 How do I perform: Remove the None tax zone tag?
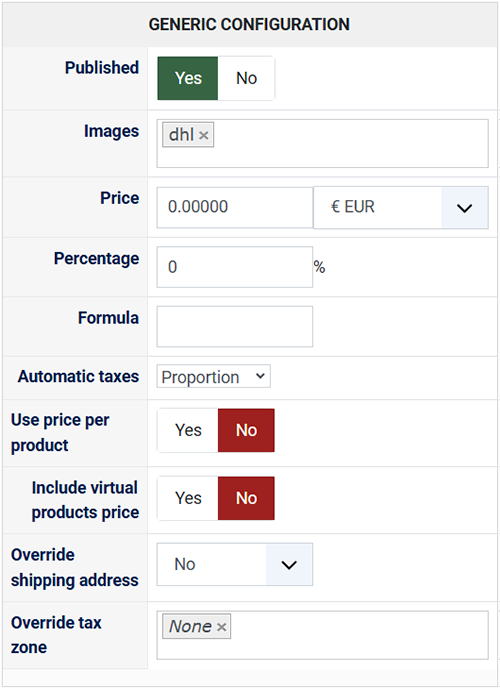pyautogui.click(x=221, y=627)
